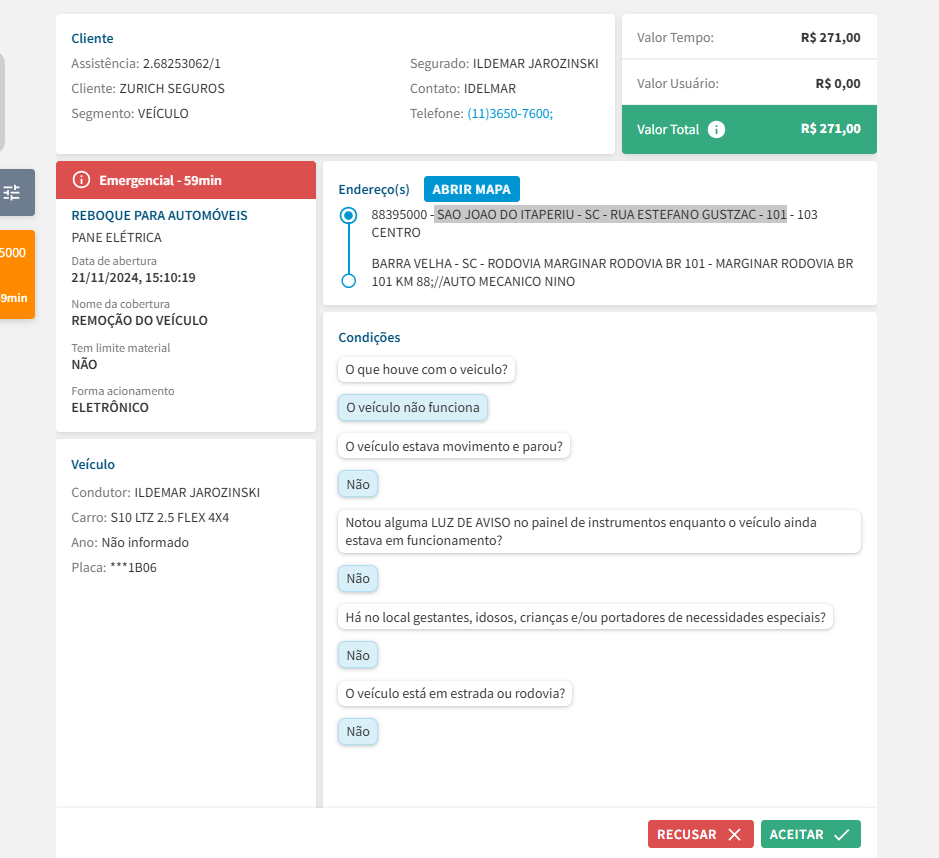
Task: Click the REBOQUE PARA AUTOMÓVEIS heading
Action: [160, 215]
